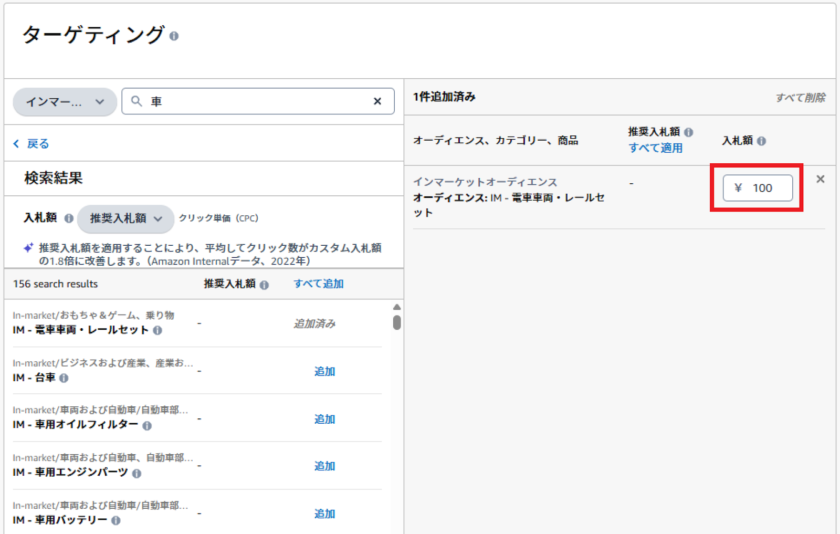Click info icon beside IM - 電車車両・レールセット
Screen dimensions: 840x534
click(157, 330)
